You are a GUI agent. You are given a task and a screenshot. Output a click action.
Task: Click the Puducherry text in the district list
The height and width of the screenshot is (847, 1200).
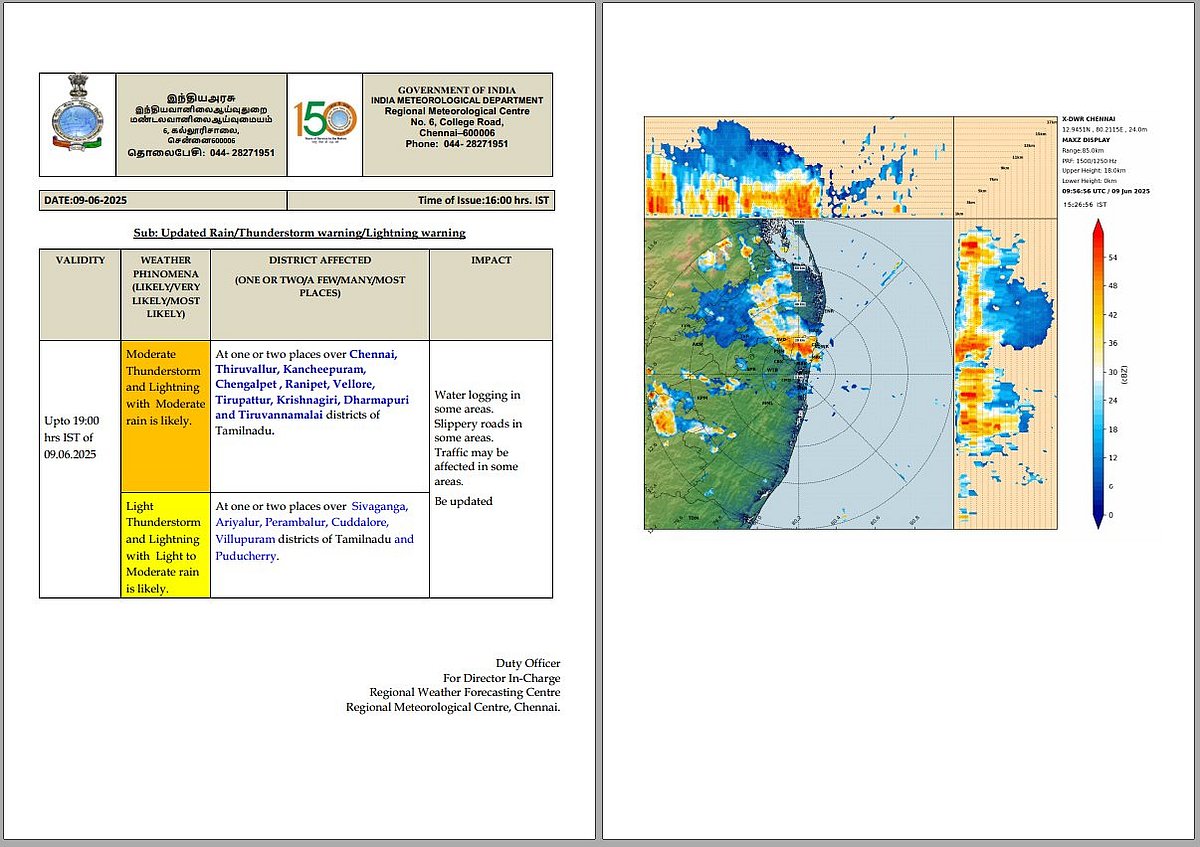coord(246,556)
